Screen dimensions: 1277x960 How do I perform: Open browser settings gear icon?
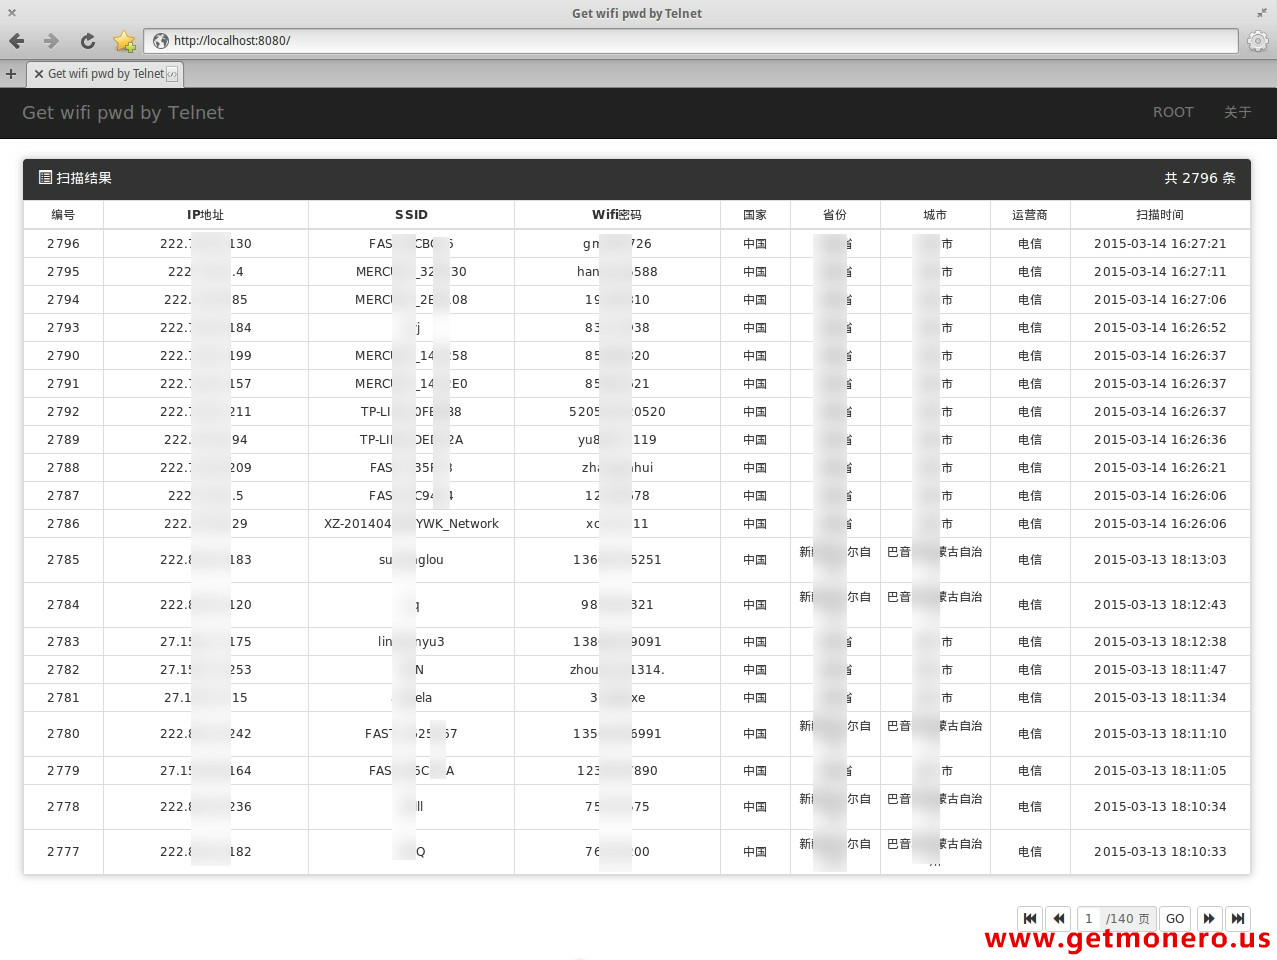click(1258, 41)
